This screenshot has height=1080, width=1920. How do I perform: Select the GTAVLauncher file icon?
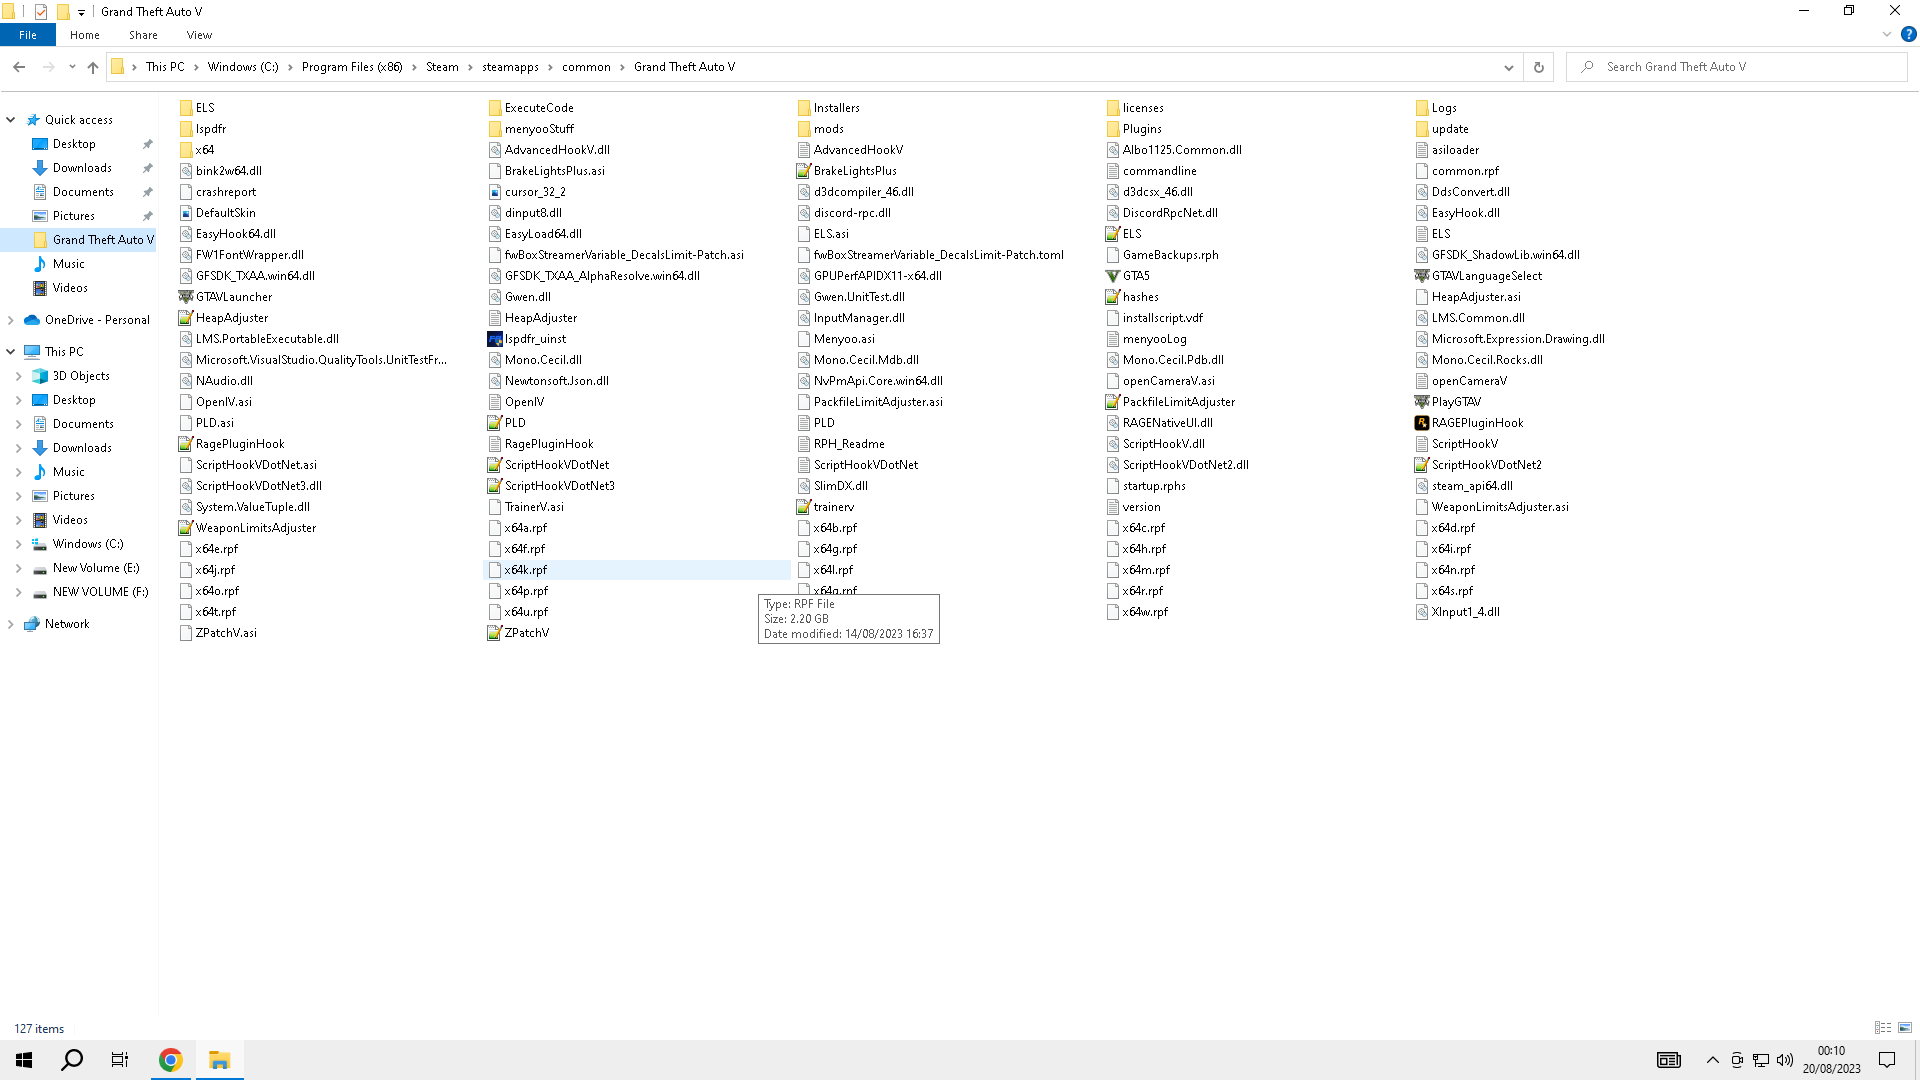[186, 297]
